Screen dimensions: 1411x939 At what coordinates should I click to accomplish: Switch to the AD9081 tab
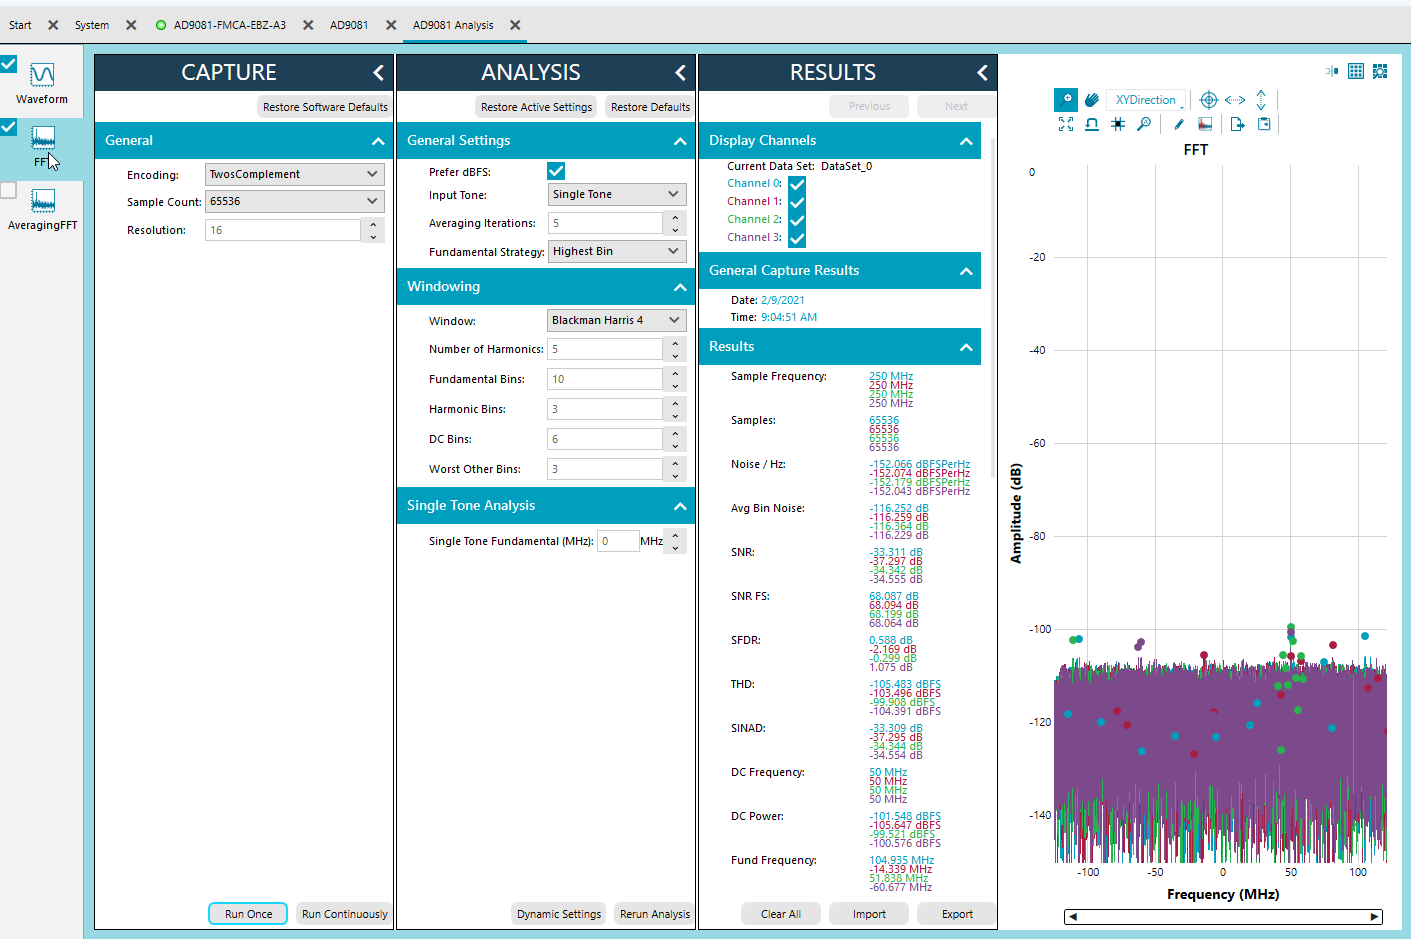point(349,25)
